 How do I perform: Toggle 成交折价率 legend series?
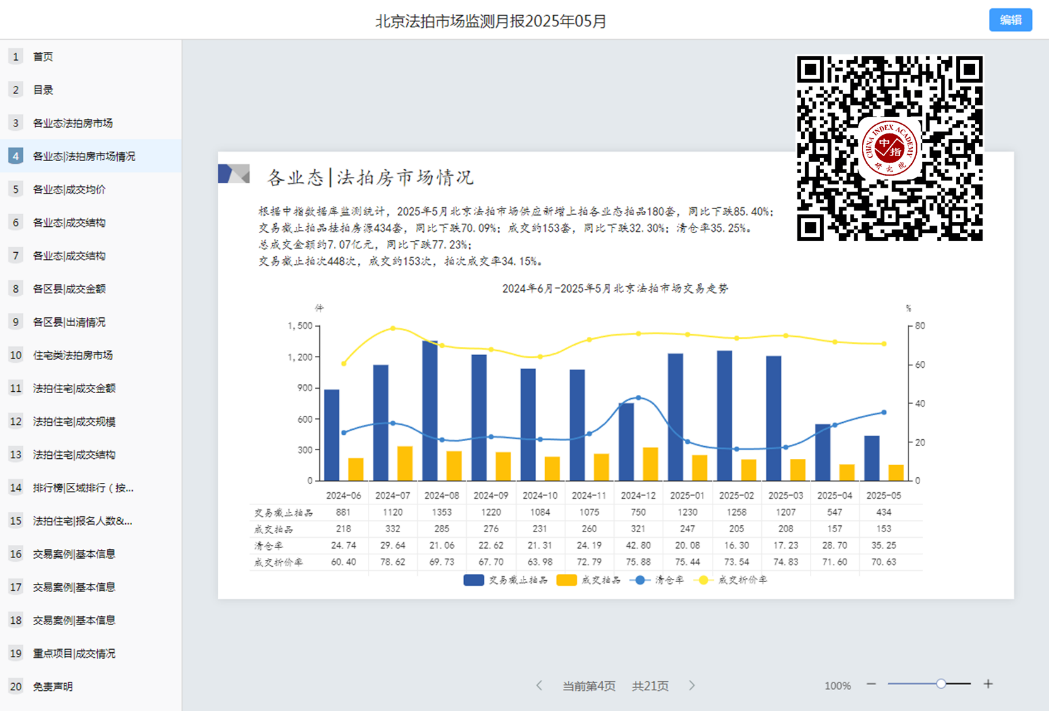click(x=731, y=580)
